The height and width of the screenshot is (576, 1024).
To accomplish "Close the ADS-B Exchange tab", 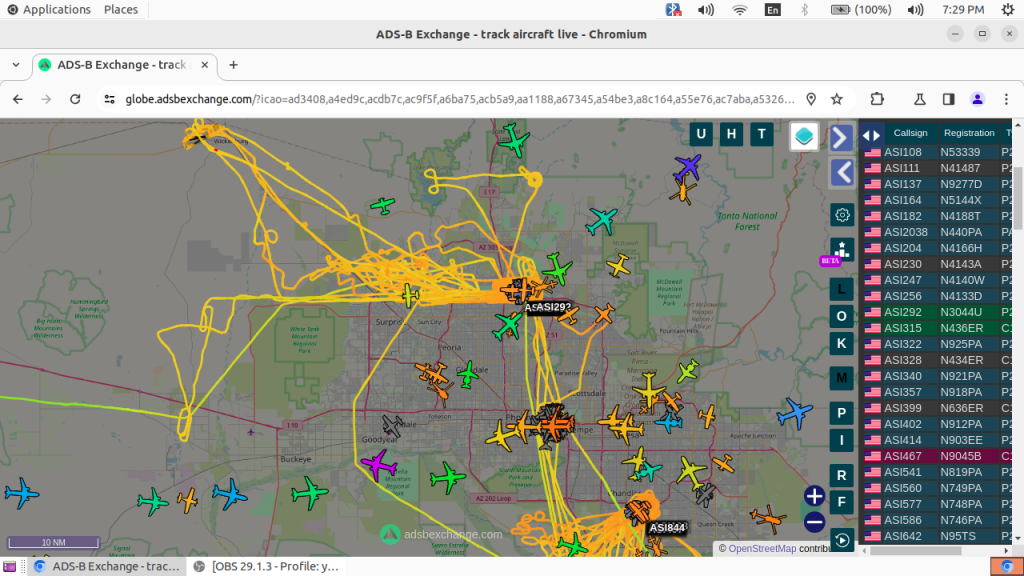I will coord(204,65).
